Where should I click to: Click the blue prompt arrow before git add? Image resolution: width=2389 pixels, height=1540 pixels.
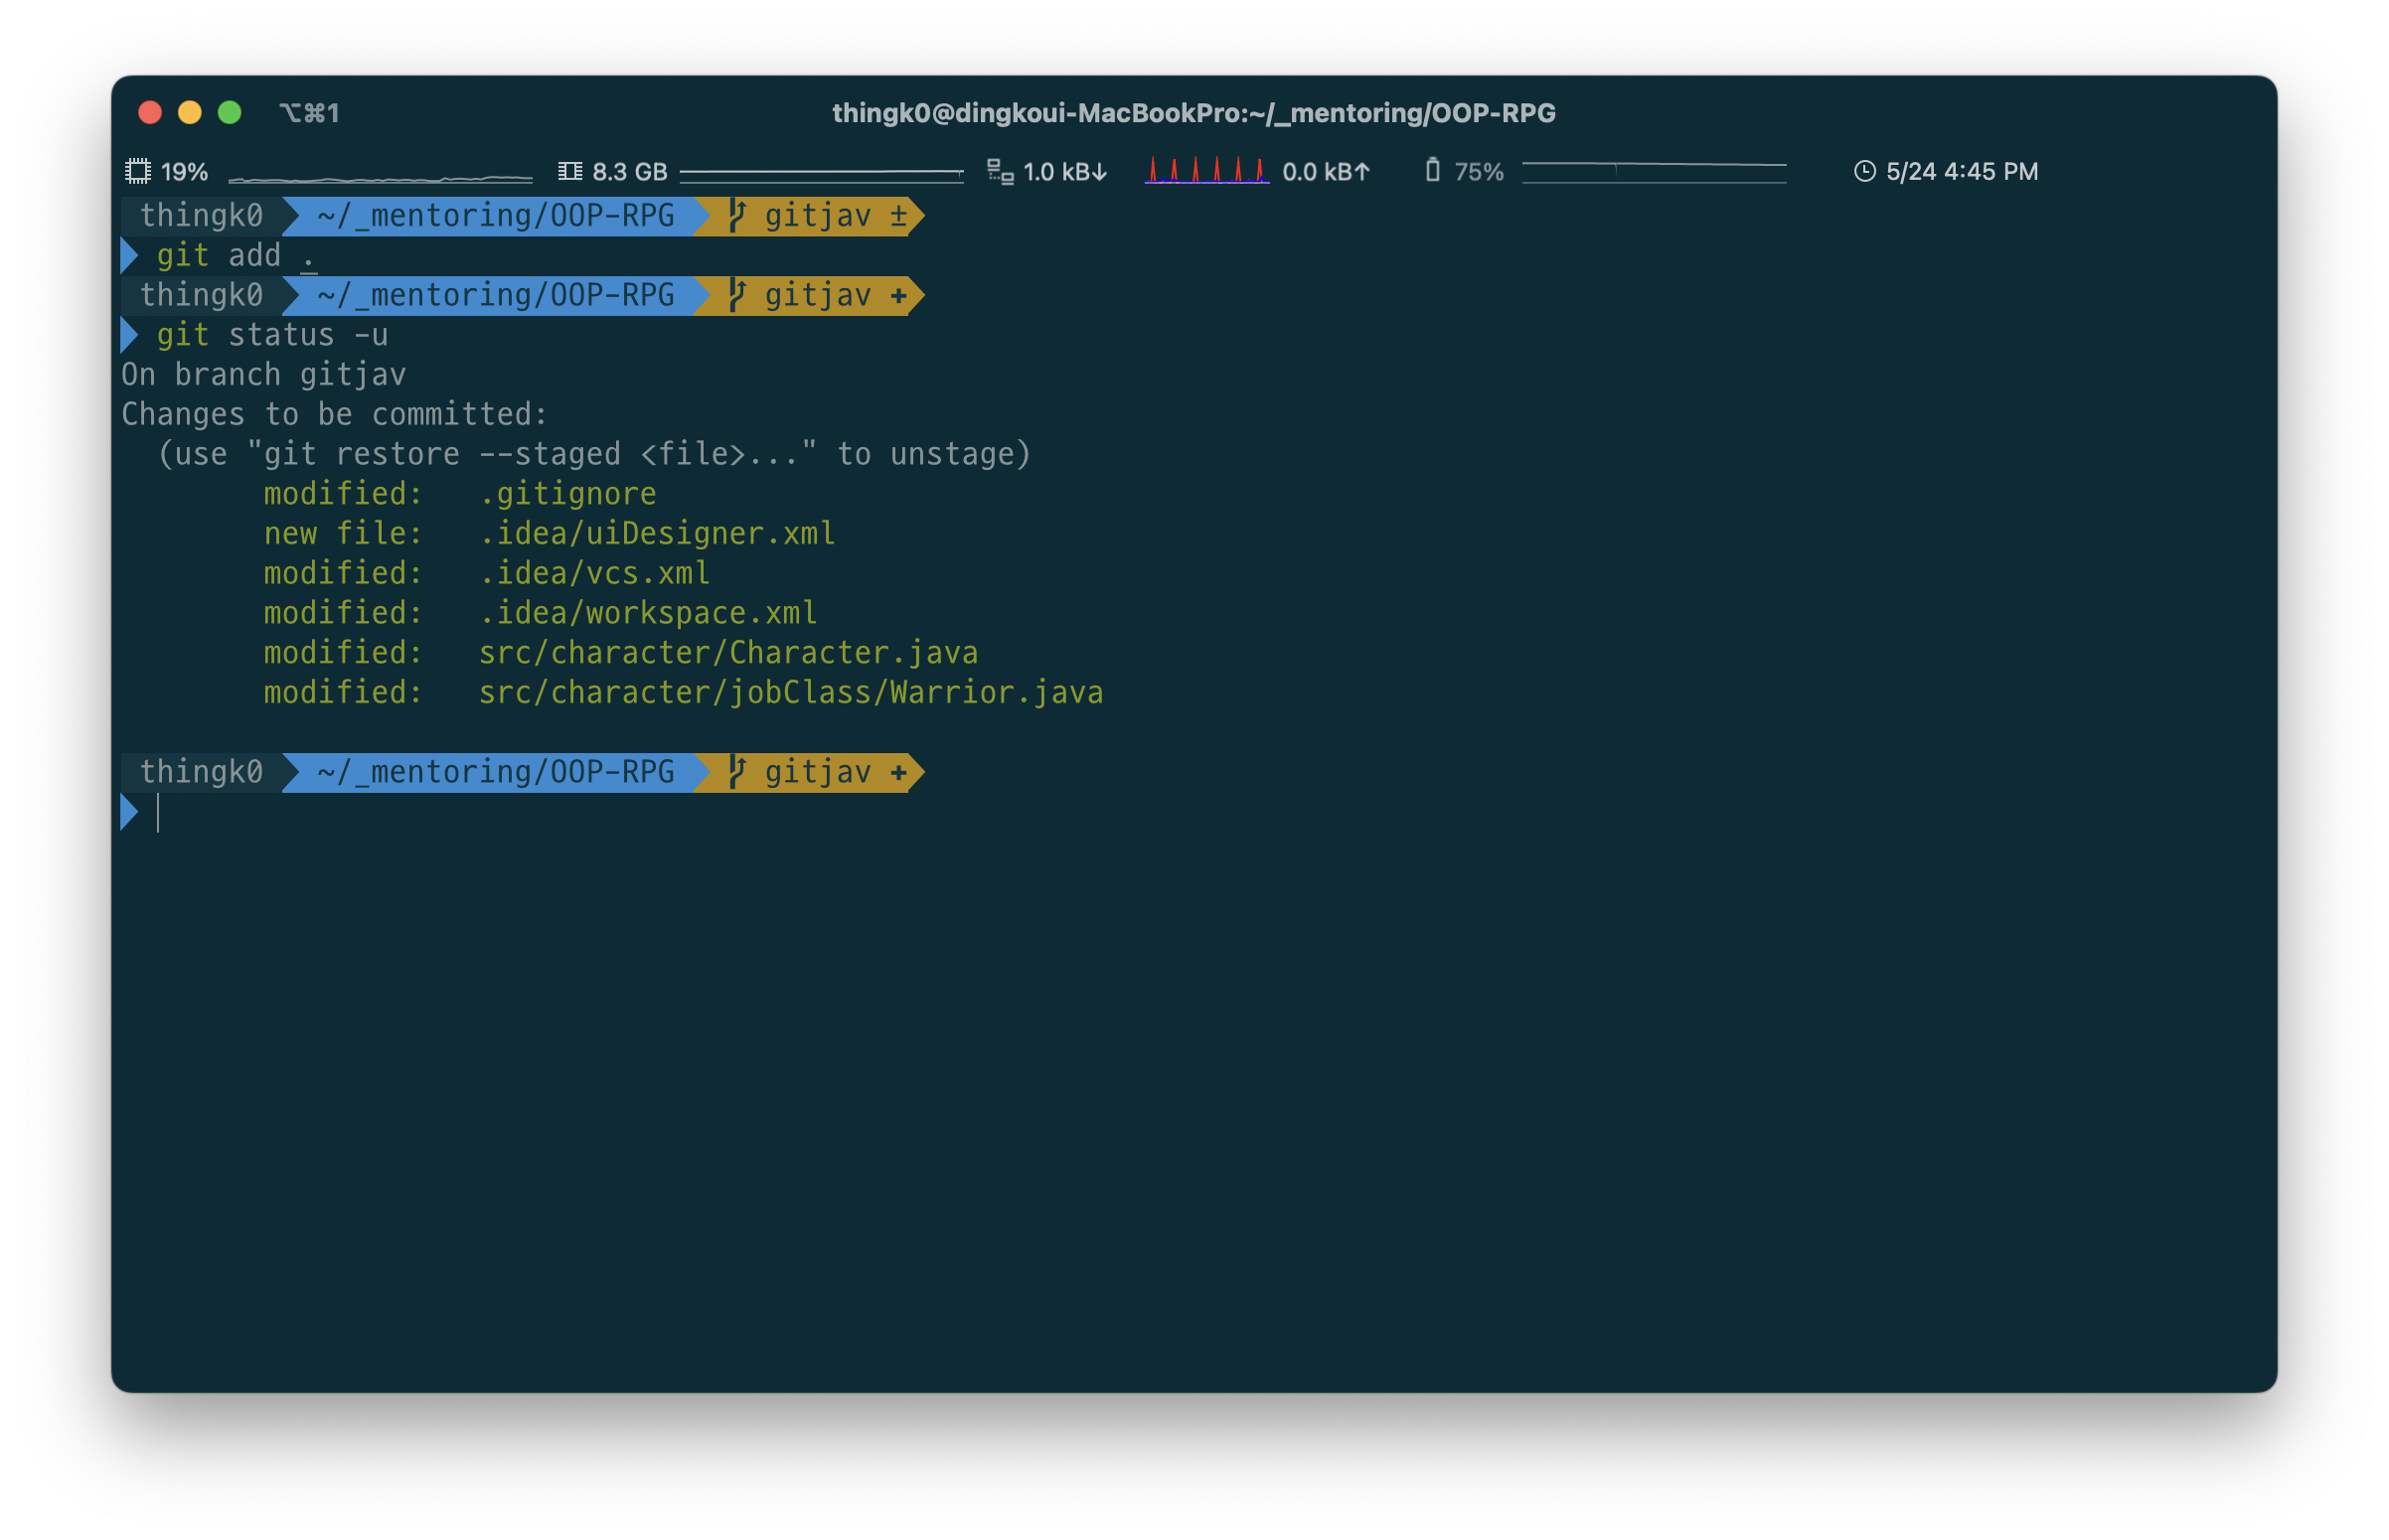(x=129, y=256)
